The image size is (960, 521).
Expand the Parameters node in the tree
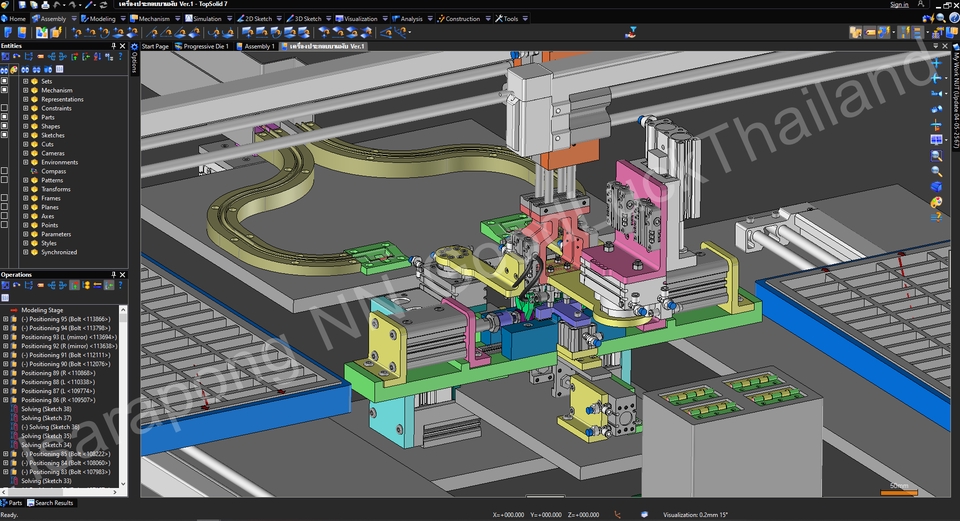(25, 234)
